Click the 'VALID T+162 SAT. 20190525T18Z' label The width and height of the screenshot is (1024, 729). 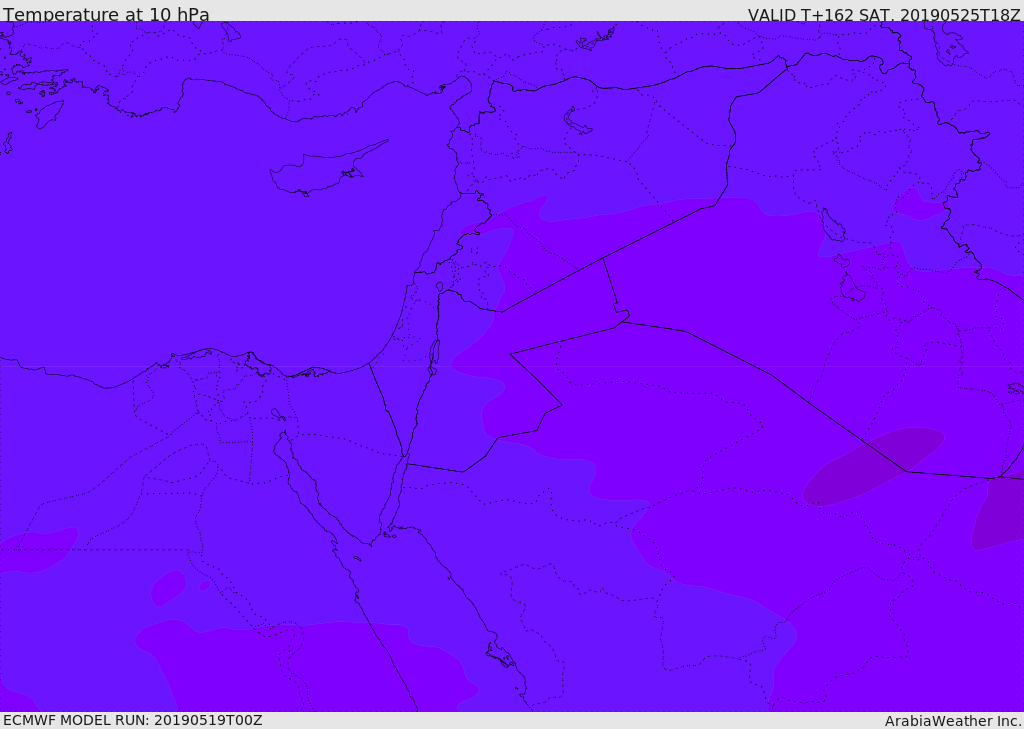click(884, 15)
